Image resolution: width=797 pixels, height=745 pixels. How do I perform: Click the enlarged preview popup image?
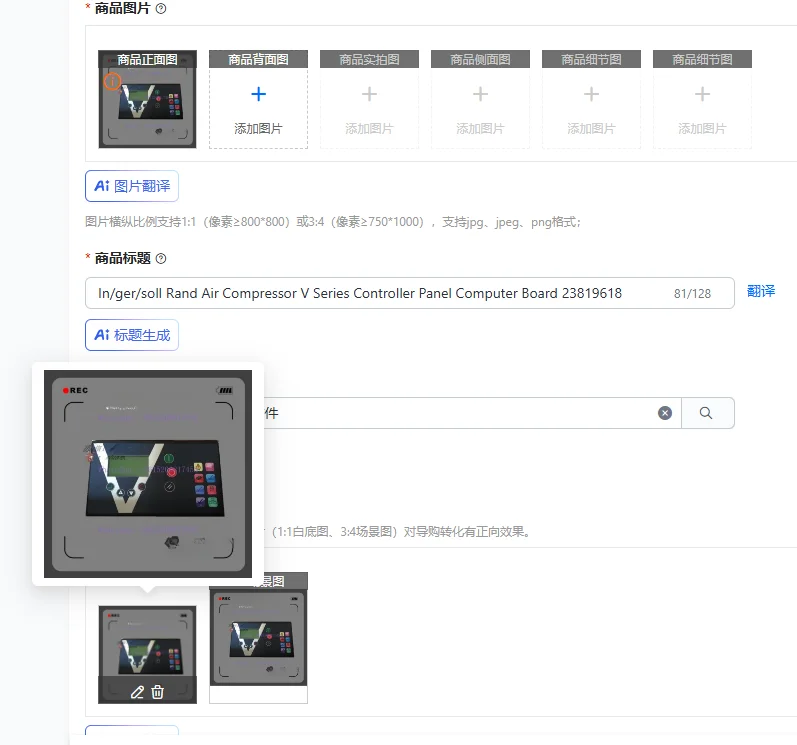(x=148, y=474)
